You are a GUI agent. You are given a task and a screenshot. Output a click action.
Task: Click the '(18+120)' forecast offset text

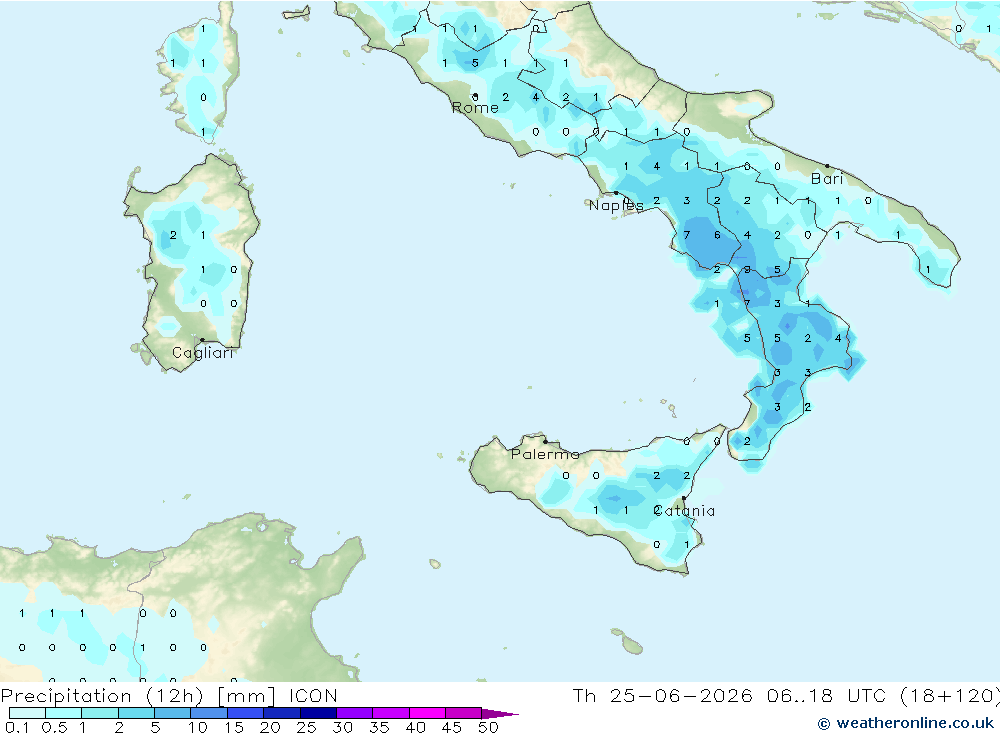[x=949, y=695]
